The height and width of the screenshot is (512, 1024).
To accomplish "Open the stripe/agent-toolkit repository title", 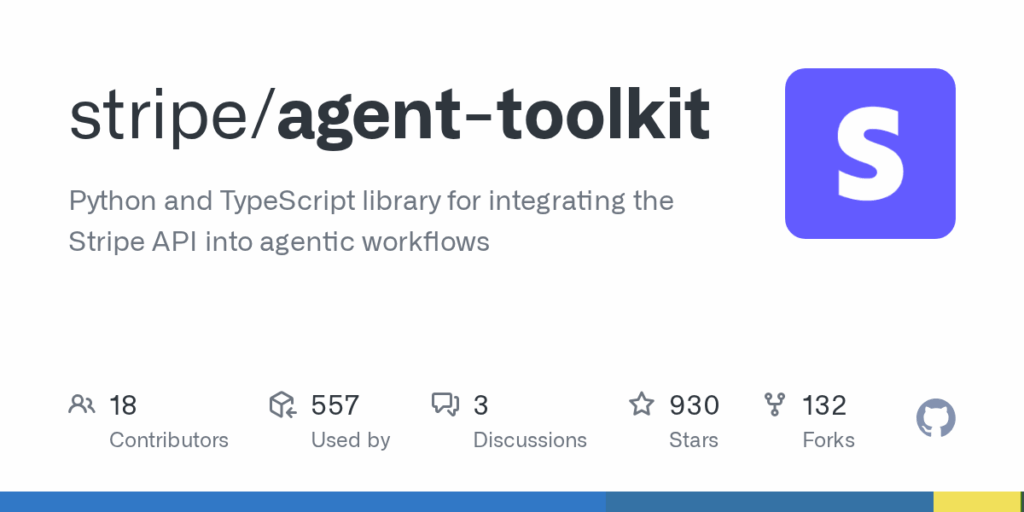I will 389,116.
